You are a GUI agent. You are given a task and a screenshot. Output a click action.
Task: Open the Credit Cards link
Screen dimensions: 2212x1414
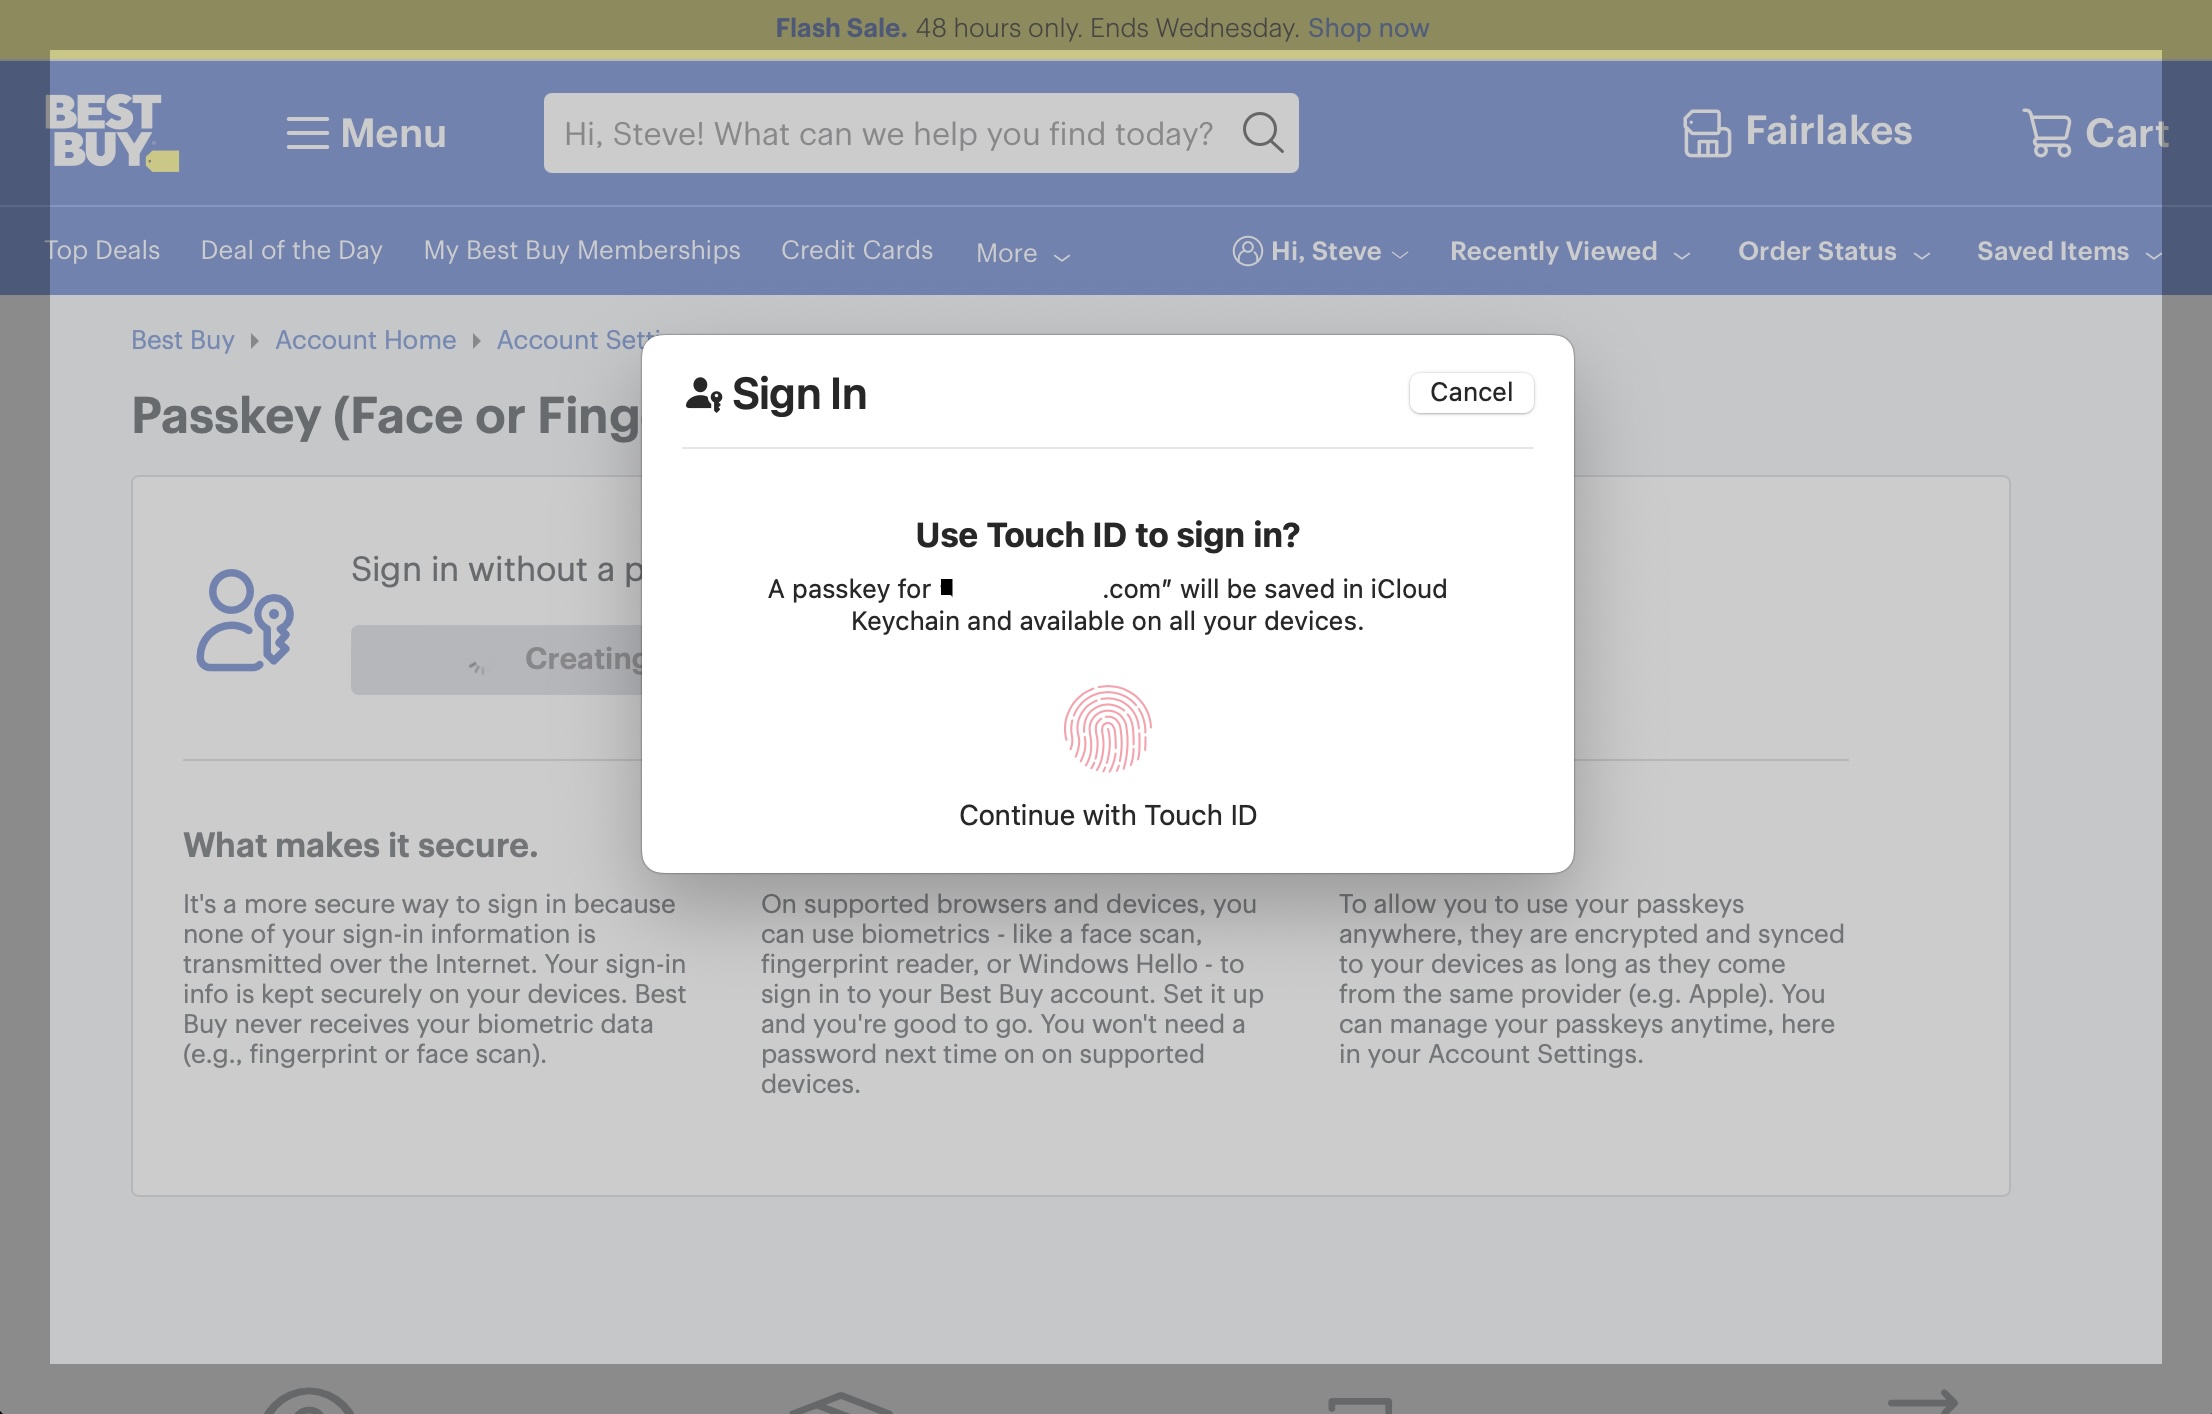point(856,250)
